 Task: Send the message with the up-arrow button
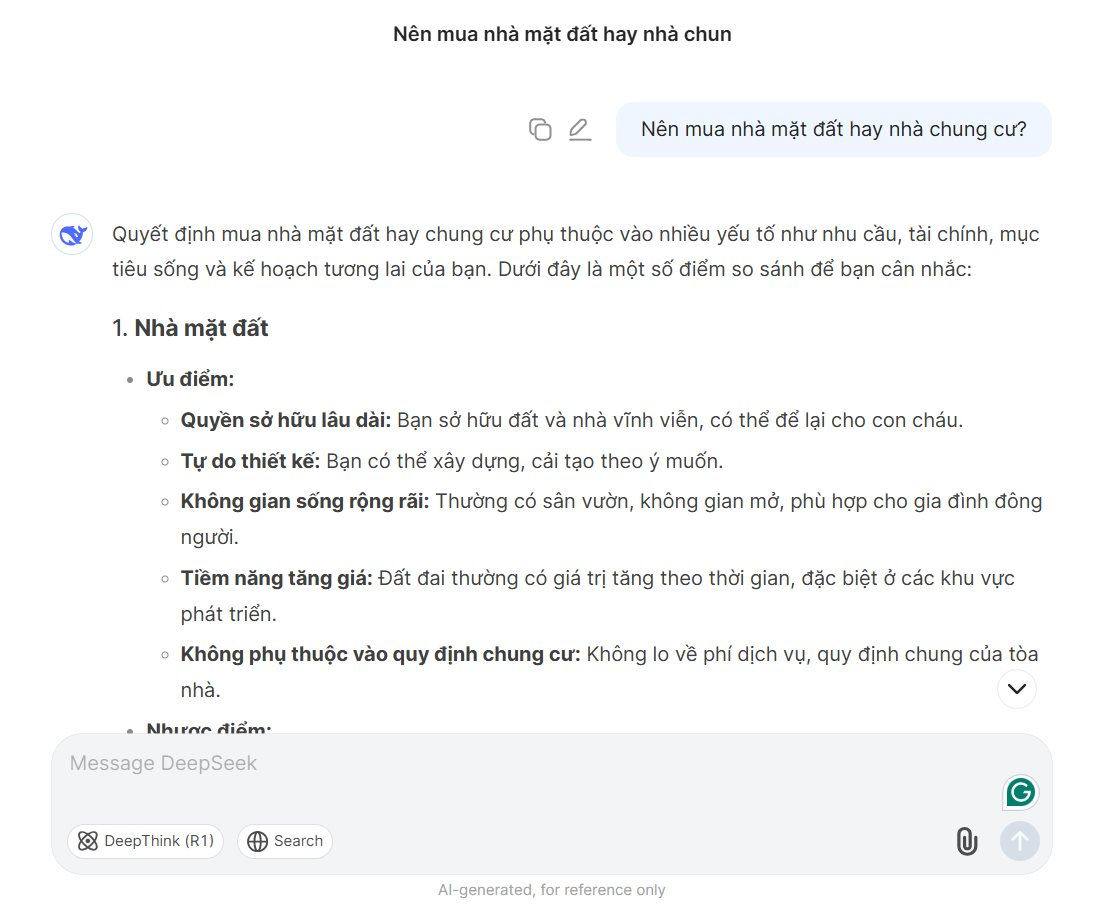coord(1019,841)
